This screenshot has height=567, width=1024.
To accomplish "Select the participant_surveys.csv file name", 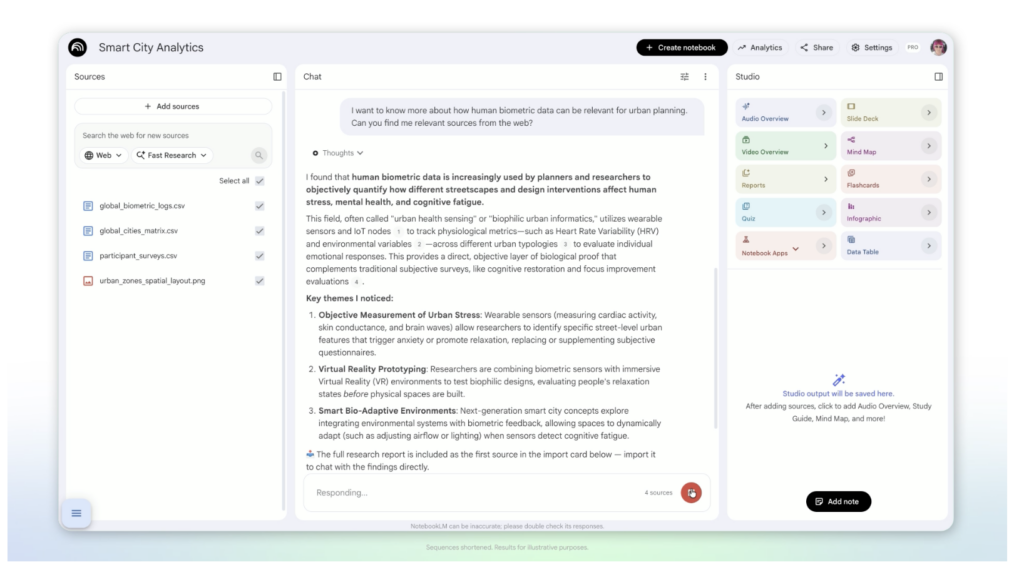I will click(138, 255).
